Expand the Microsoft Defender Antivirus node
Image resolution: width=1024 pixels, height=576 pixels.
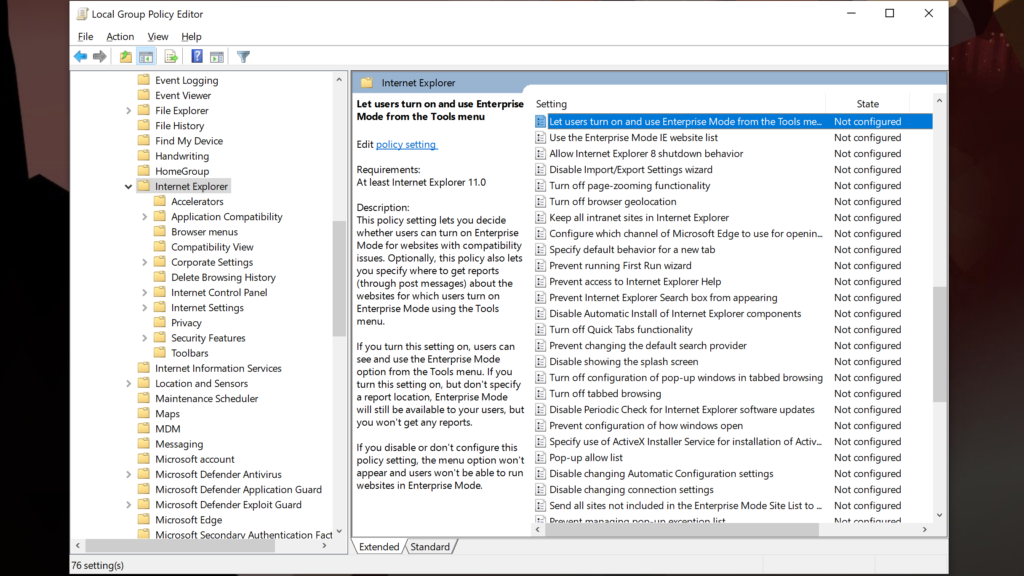click(128, 475)
